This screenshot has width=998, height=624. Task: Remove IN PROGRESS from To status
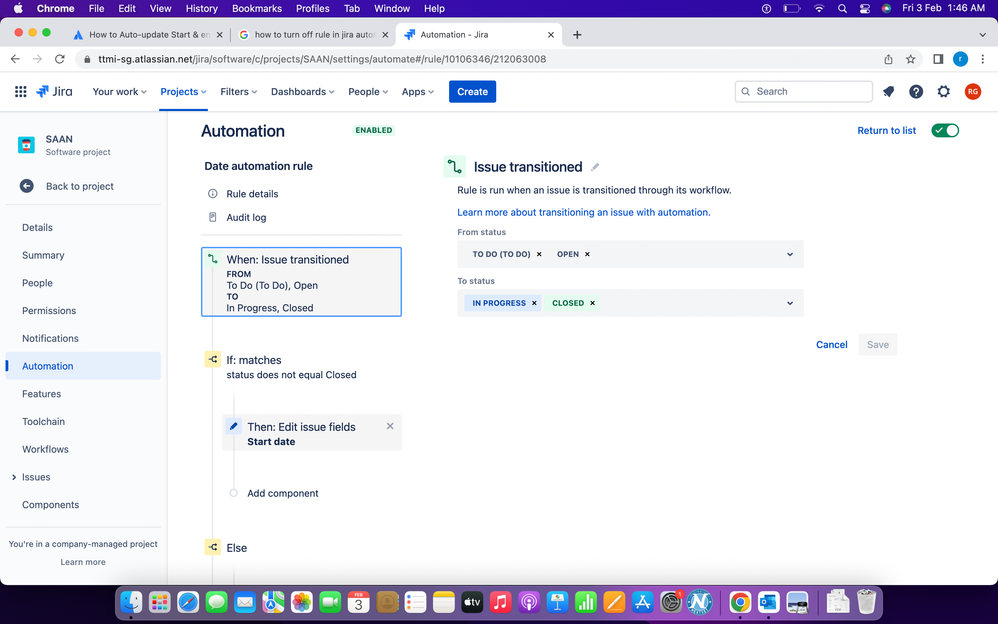coord(534,303)
